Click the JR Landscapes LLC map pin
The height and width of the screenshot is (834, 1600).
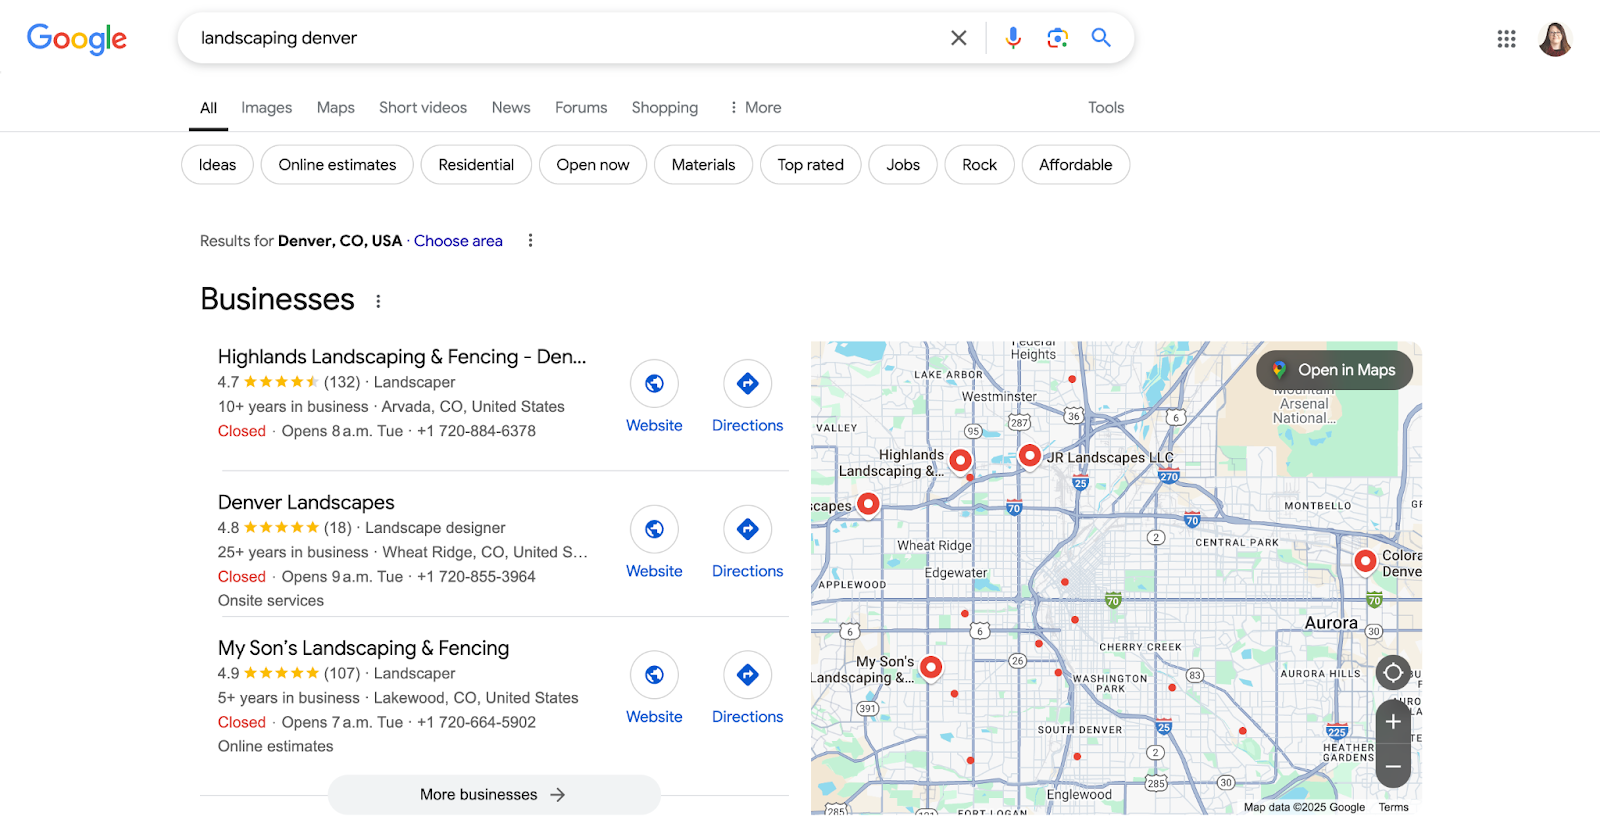pyautogui.click(x=1030, y=456)
